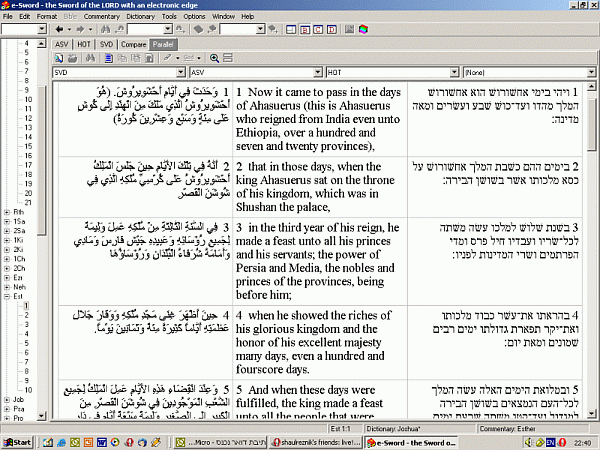Screen dimensions: 600x450
Task: Select Esther chapter 10 in tree
Action: pyautogui.click(x=28, y=390)
